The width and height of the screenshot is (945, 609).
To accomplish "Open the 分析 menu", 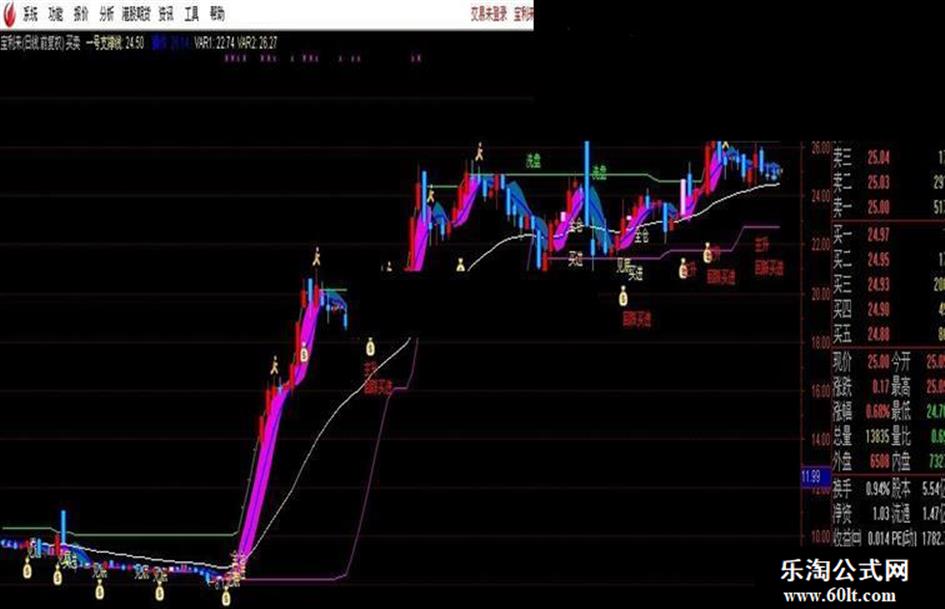I will (107, 14).
